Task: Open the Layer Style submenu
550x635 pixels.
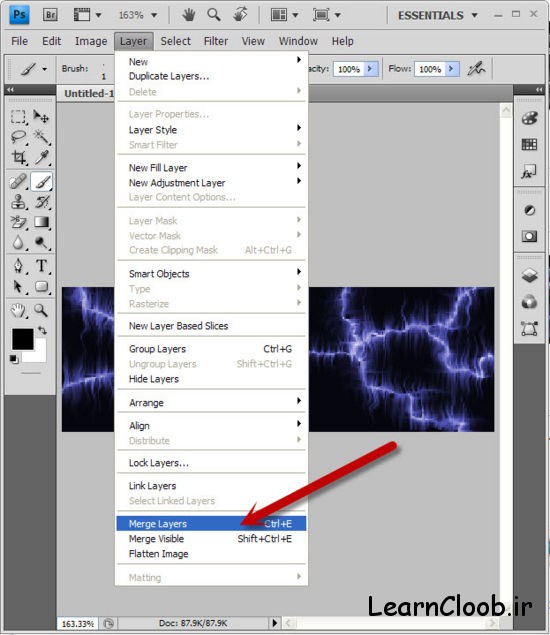Action: (x=211, y=130)
